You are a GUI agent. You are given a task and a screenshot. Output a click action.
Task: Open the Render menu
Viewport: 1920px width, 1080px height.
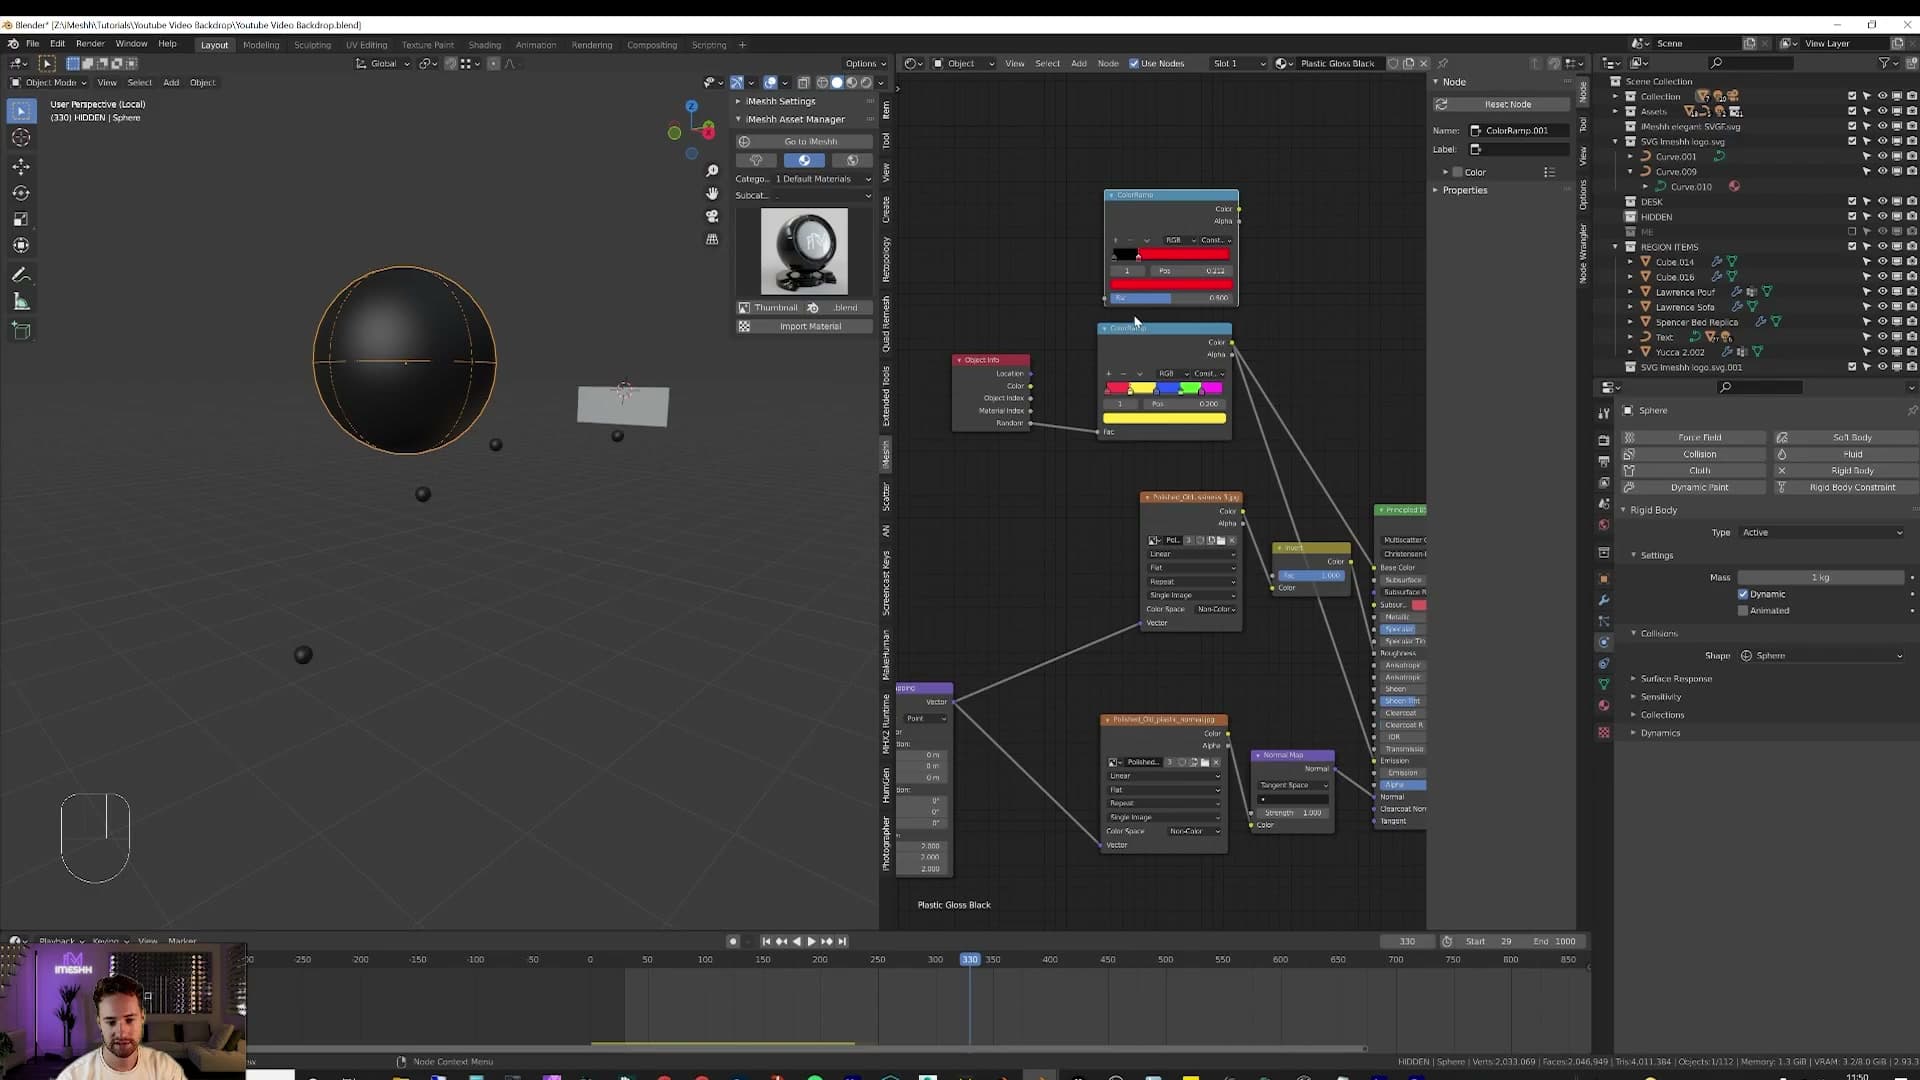pos(90,44)
